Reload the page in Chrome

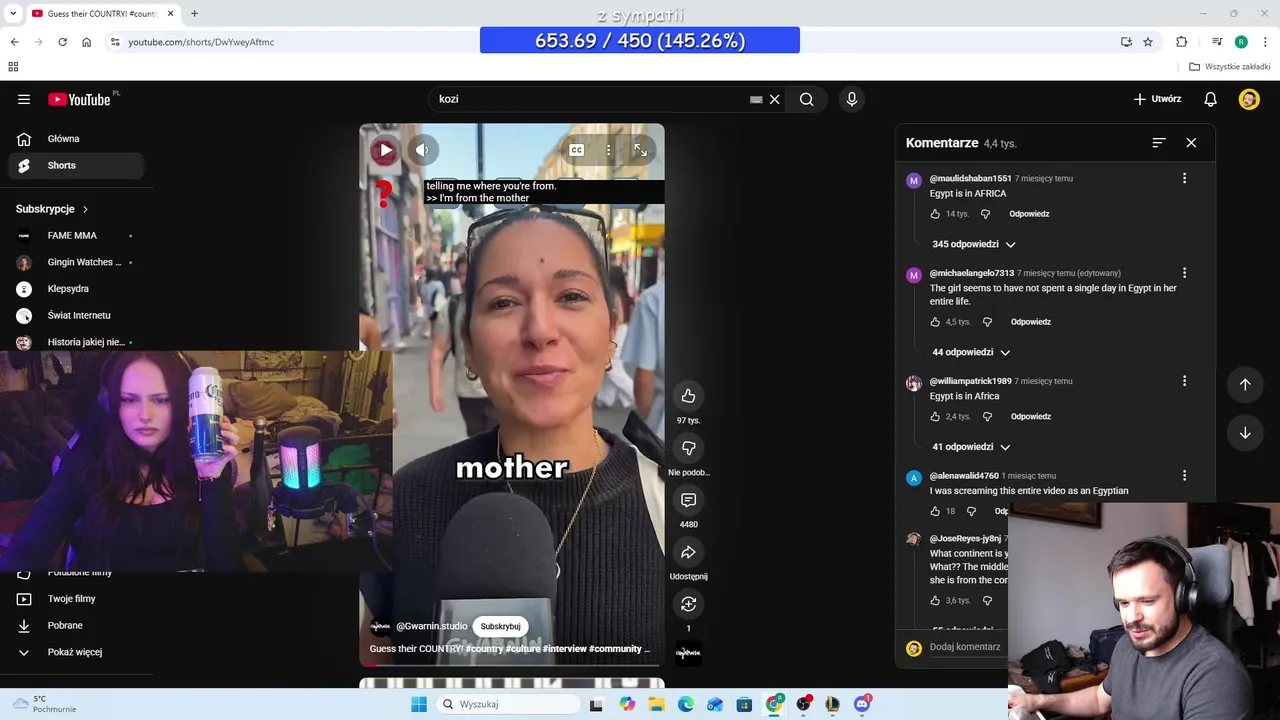(x=62, y=42)
